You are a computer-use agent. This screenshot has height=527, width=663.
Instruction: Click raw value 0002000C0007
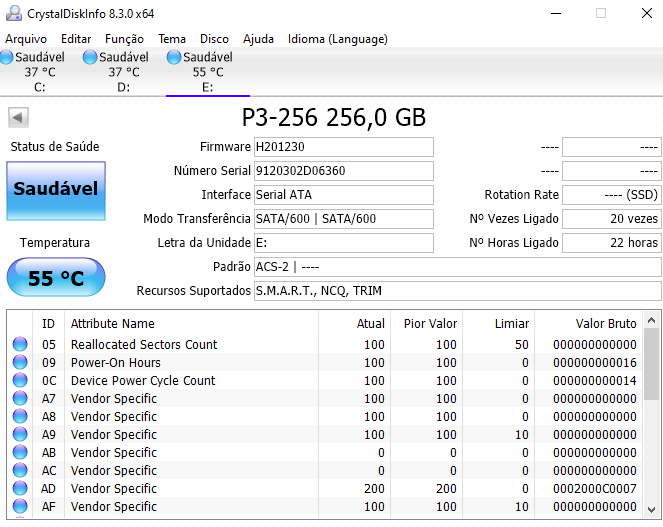(x=595, y=489)
